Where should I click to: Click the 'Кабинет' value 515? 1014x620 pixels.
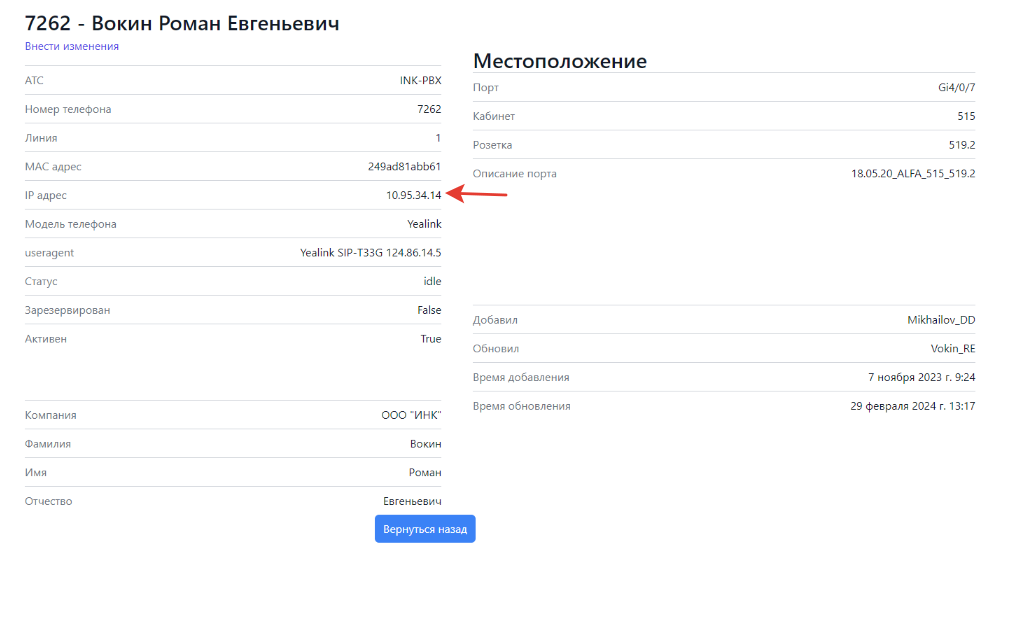pos(966,116)
